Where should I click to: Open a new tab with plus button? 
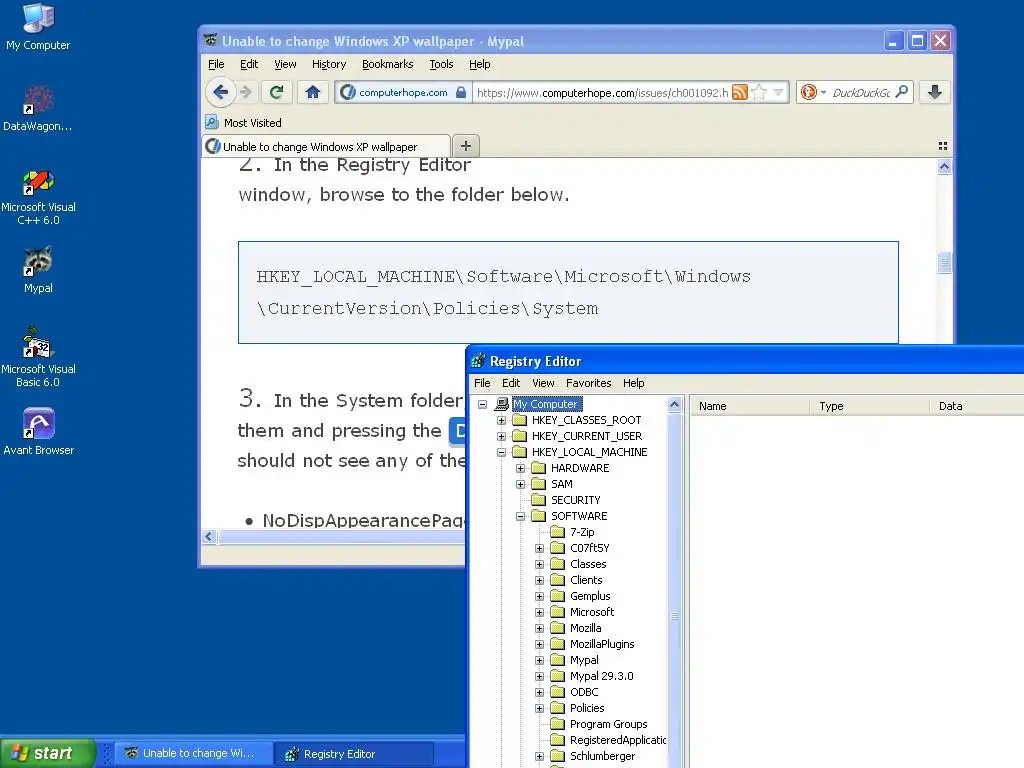click(x=466, y=146)
